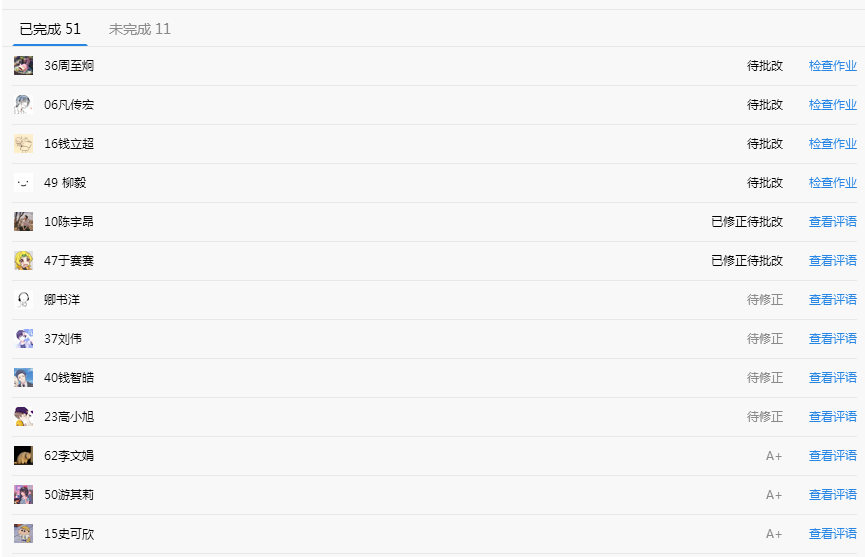View 查看评语 for 15史可欣
The height and width of the screenshot is (557, 865).
click(832, 534)
